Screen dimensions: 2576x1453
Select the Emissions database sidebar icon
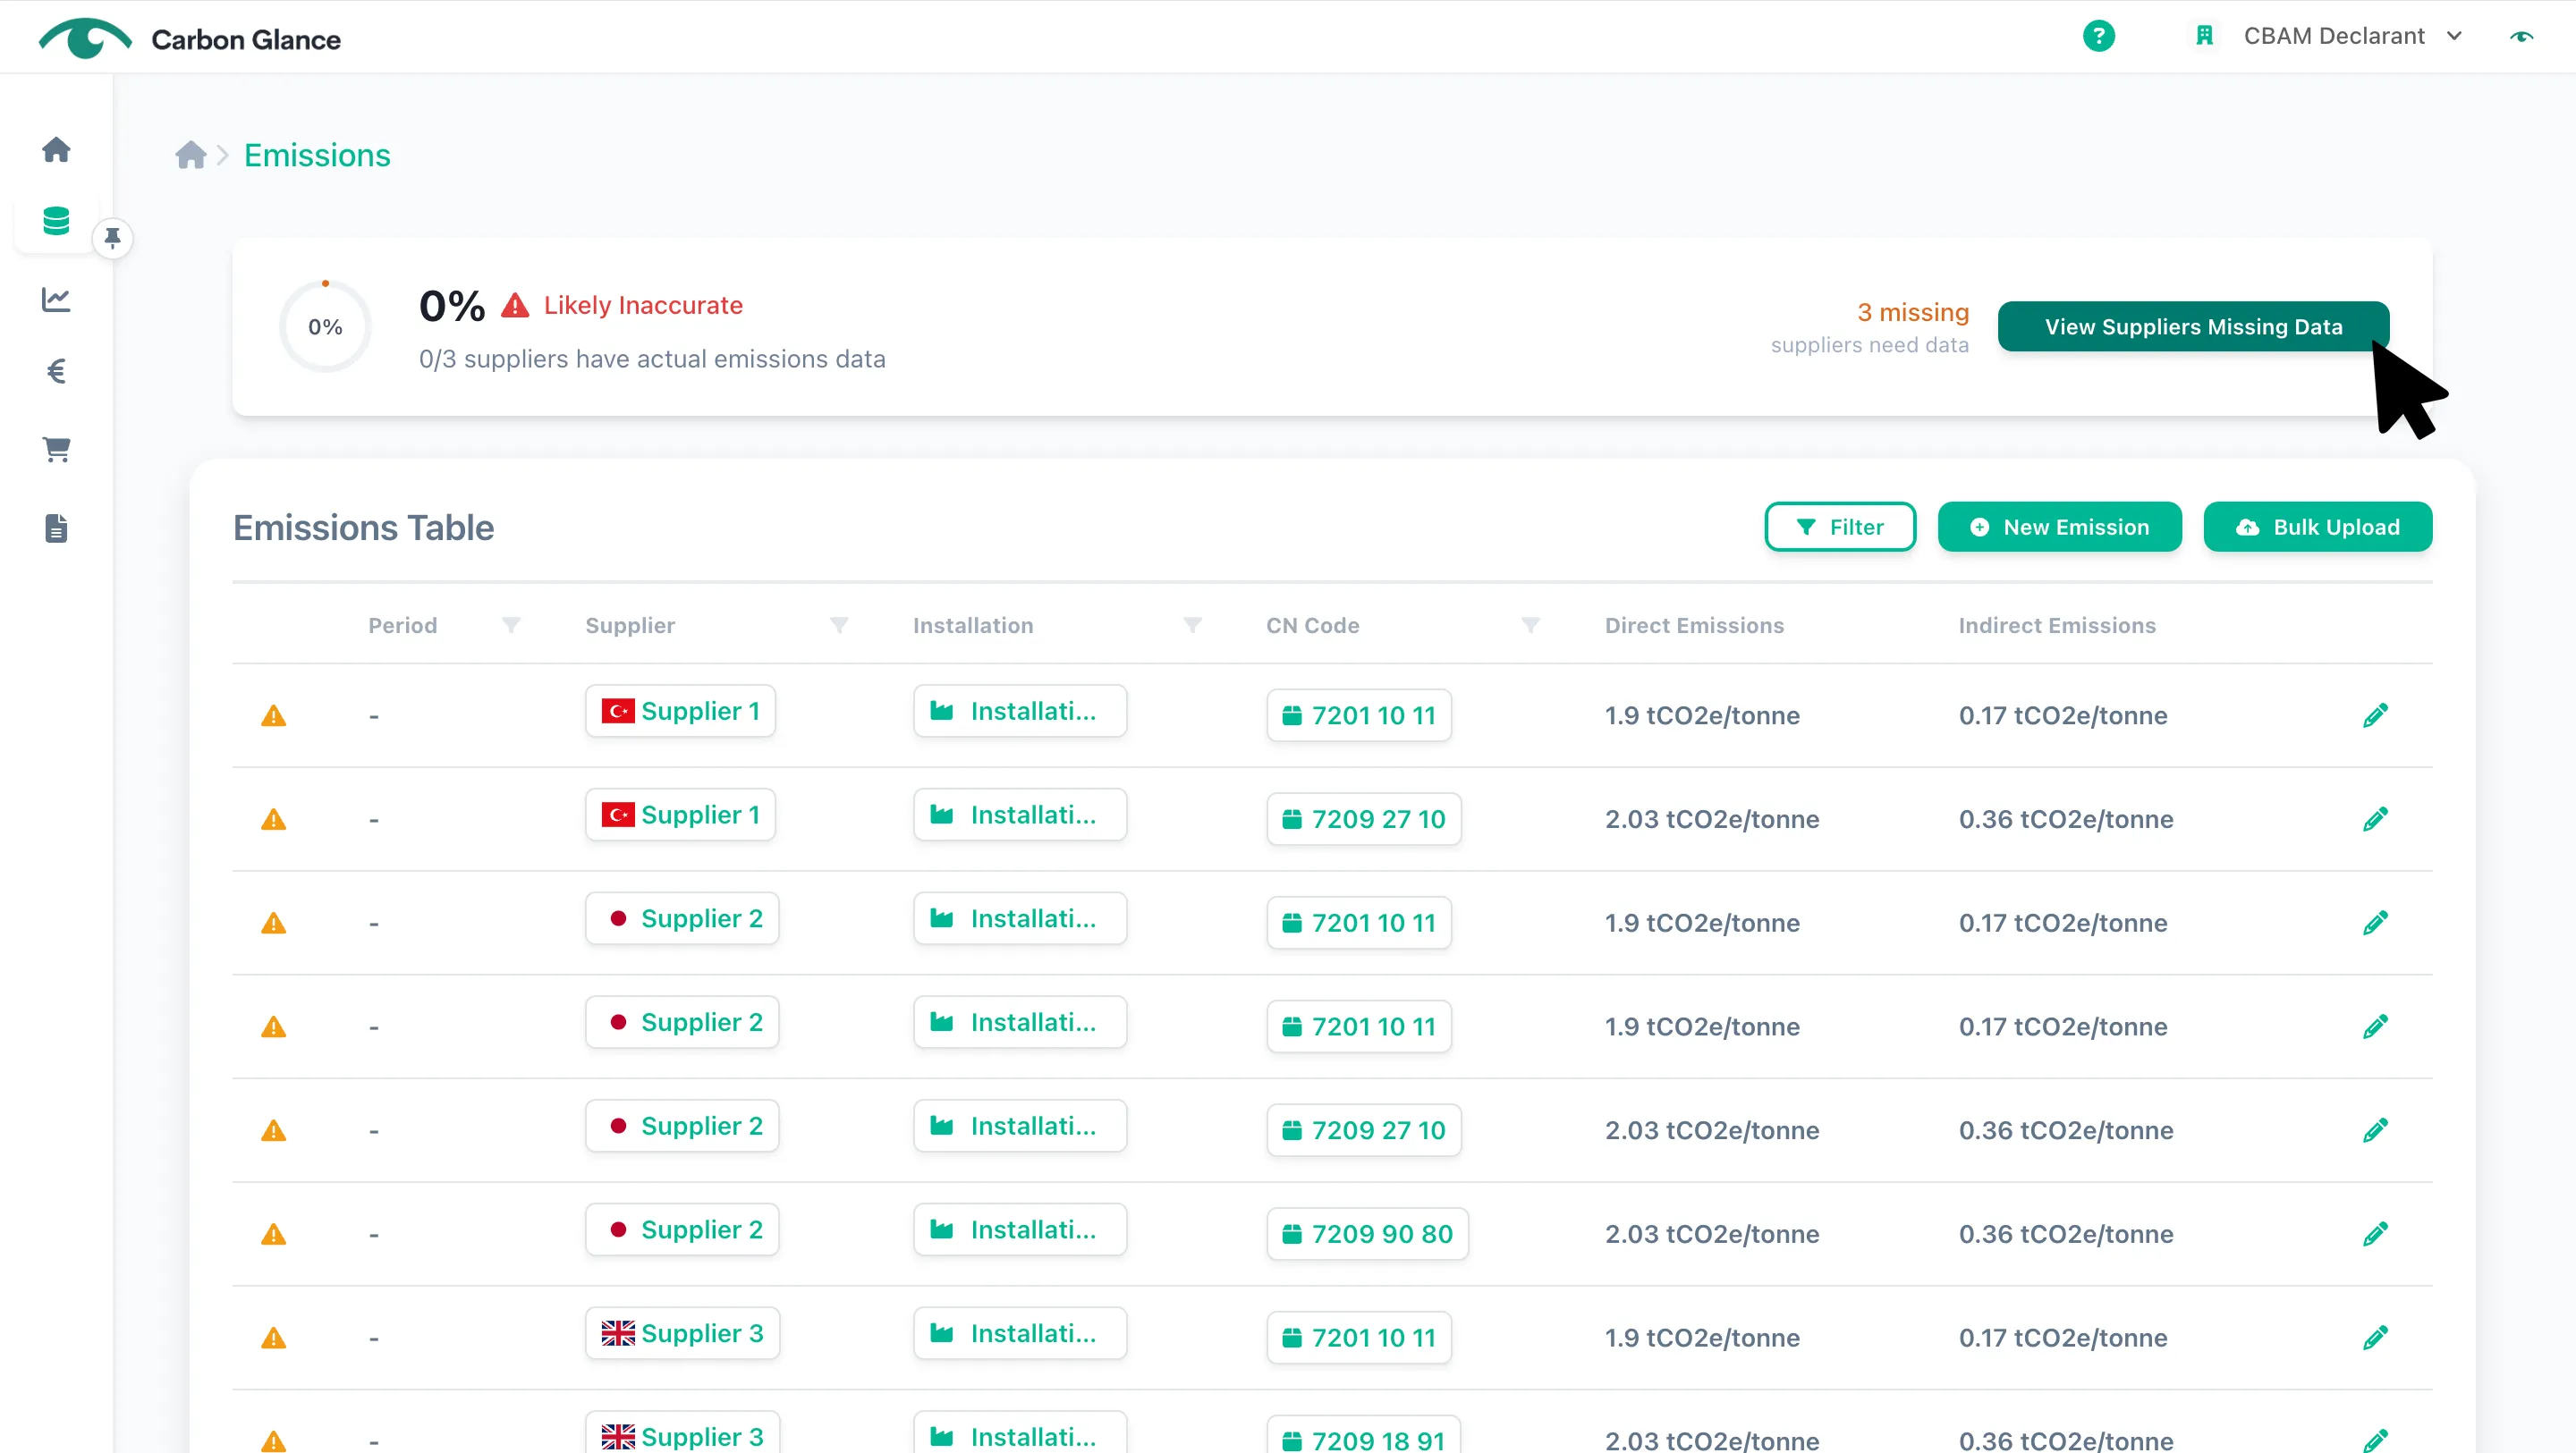click(56, 221)
